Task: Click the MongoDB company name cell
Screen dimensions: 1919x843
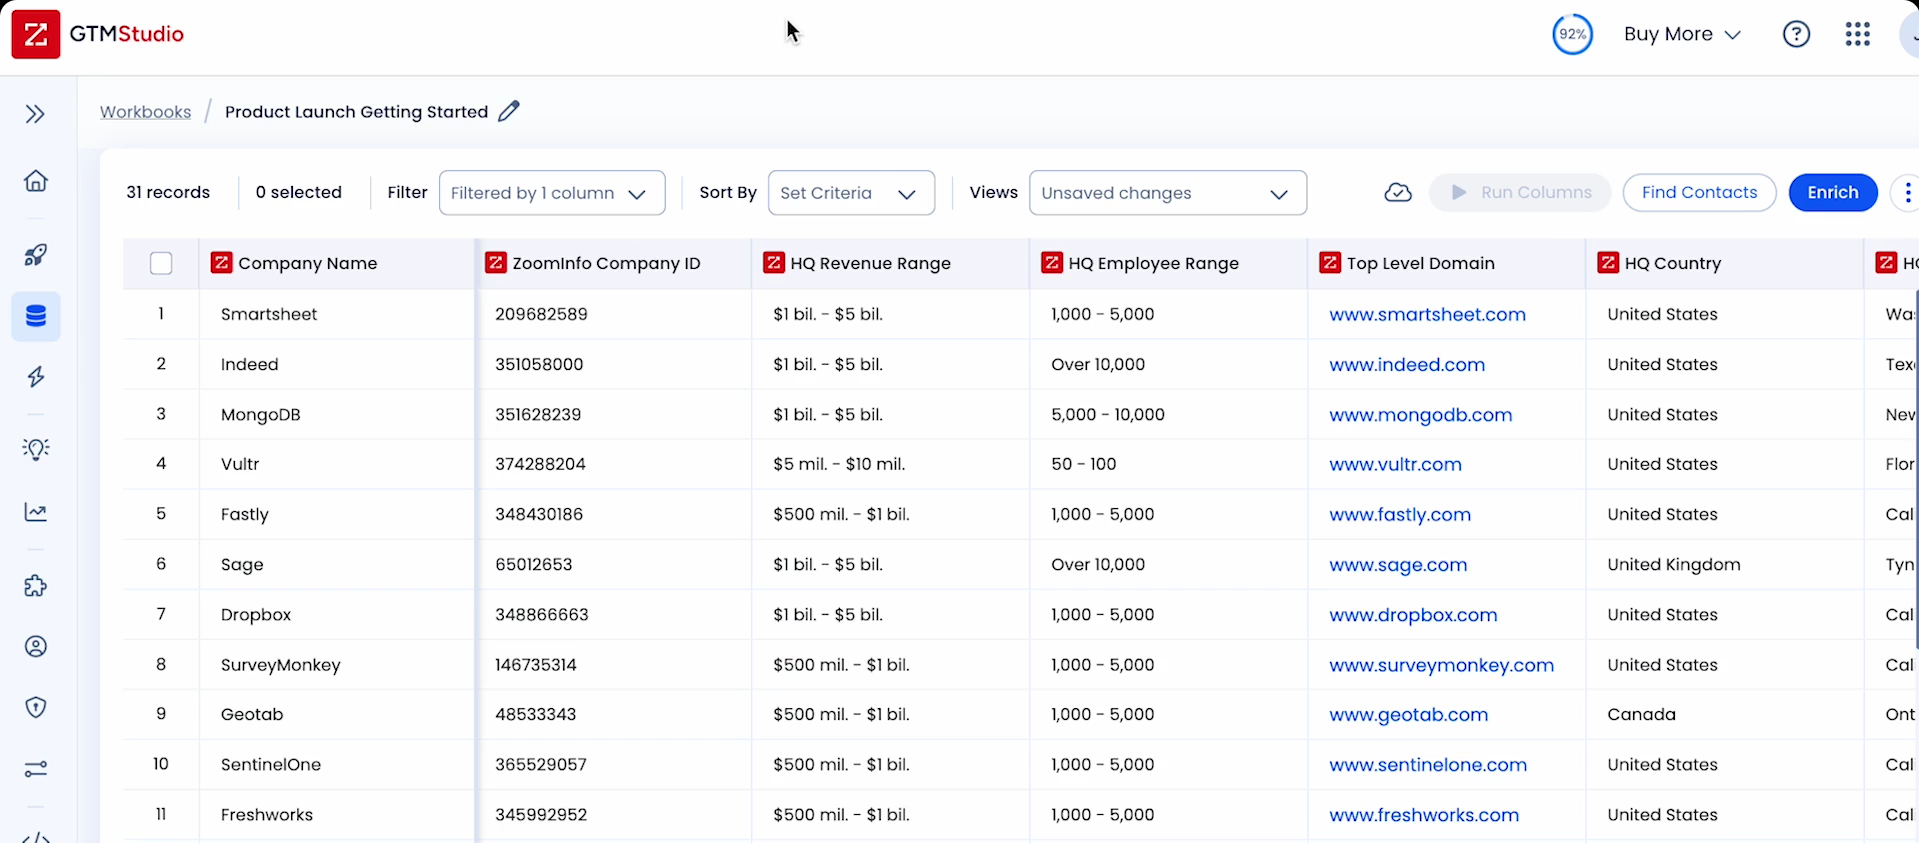Action: pyautogui.click(x=338, y=414)
